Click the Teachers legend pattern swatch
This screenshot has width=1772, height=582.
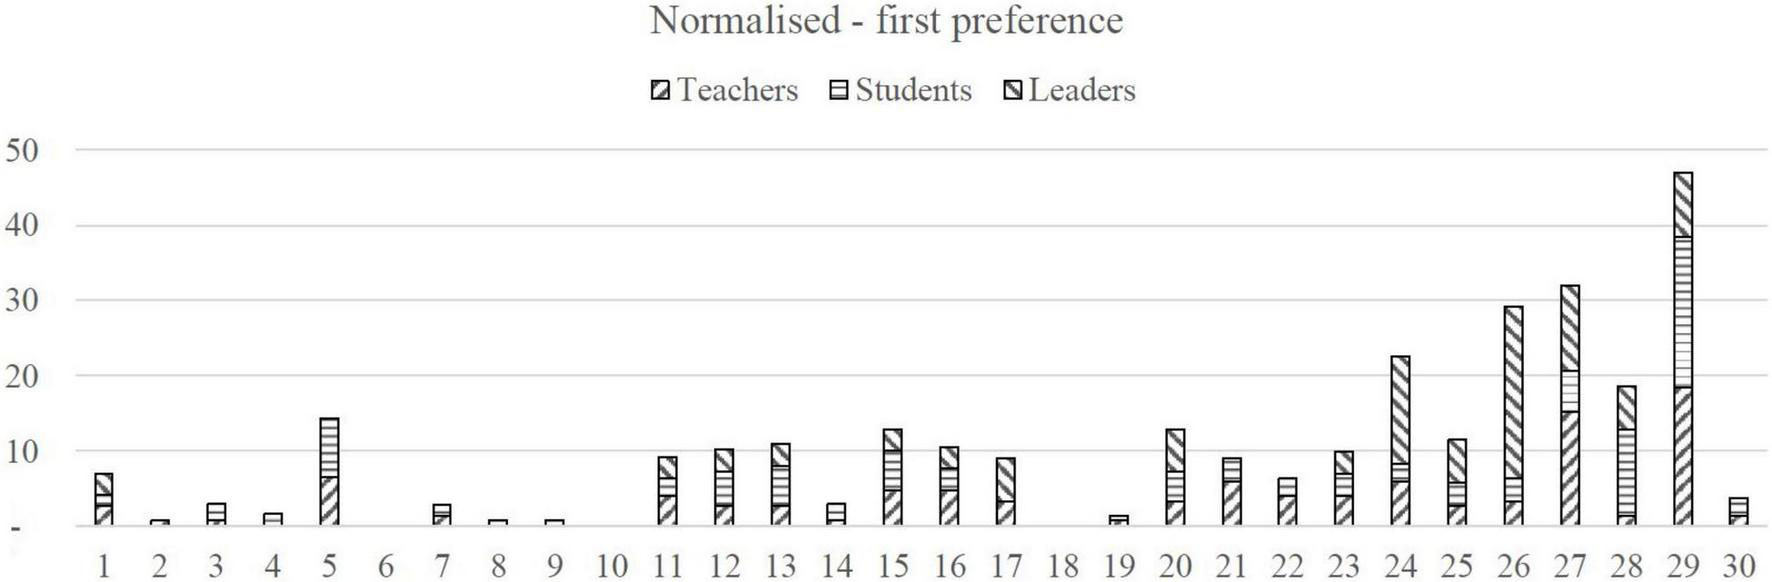click(660, 91)
